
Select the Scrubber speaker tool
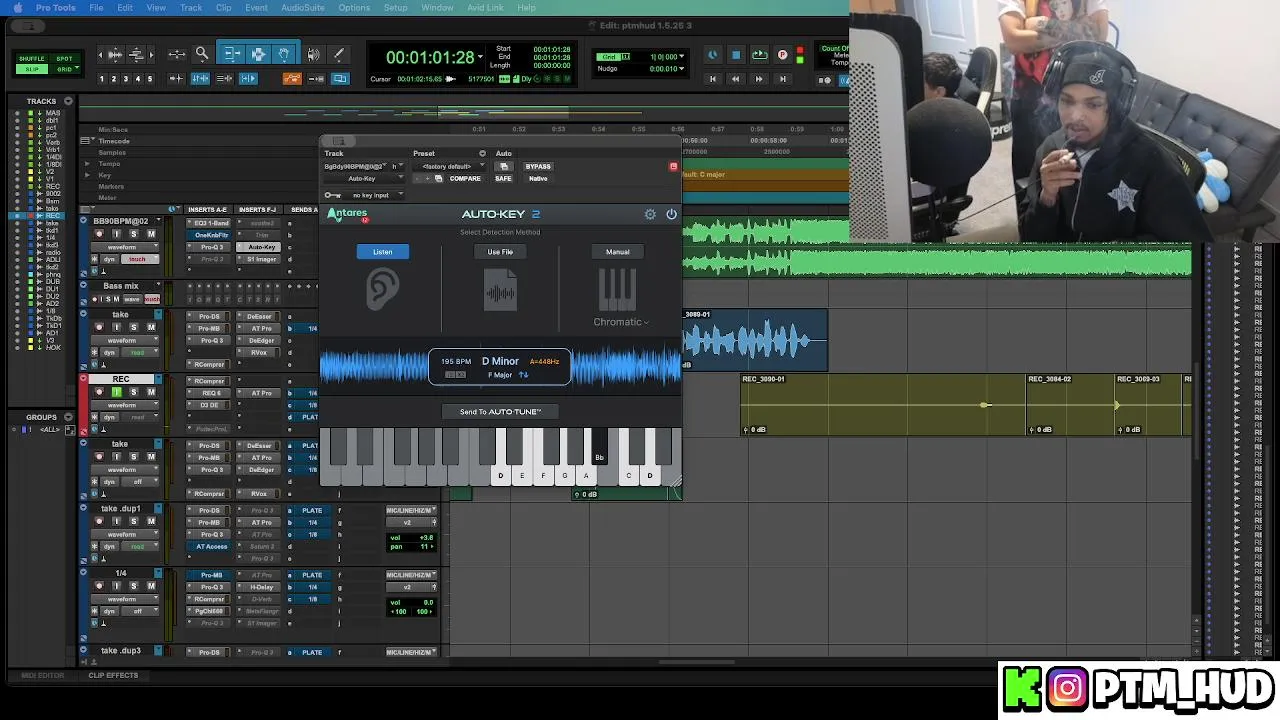pyautogui.click(x=313, y=54)
